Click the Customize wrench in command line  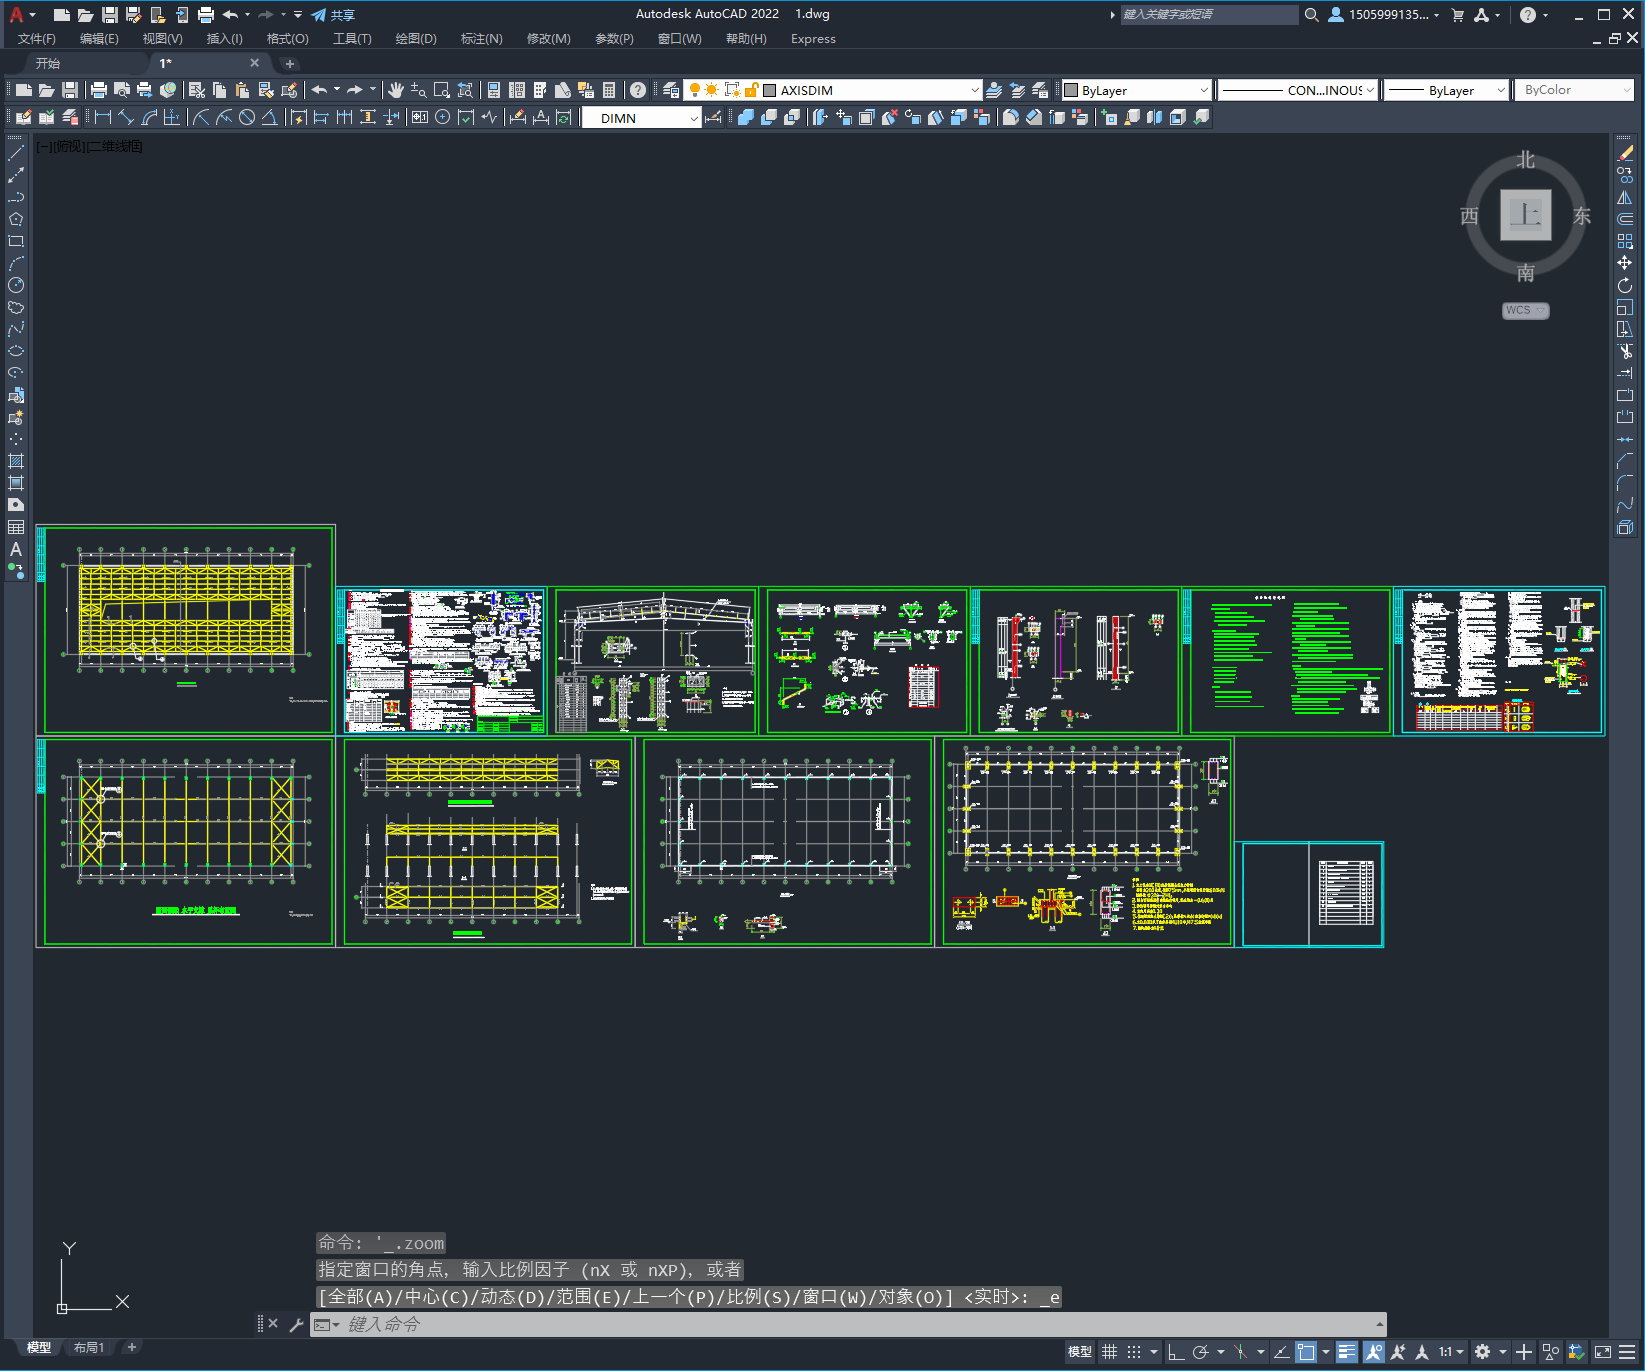pyautogui.click(x=296, y=1325)
